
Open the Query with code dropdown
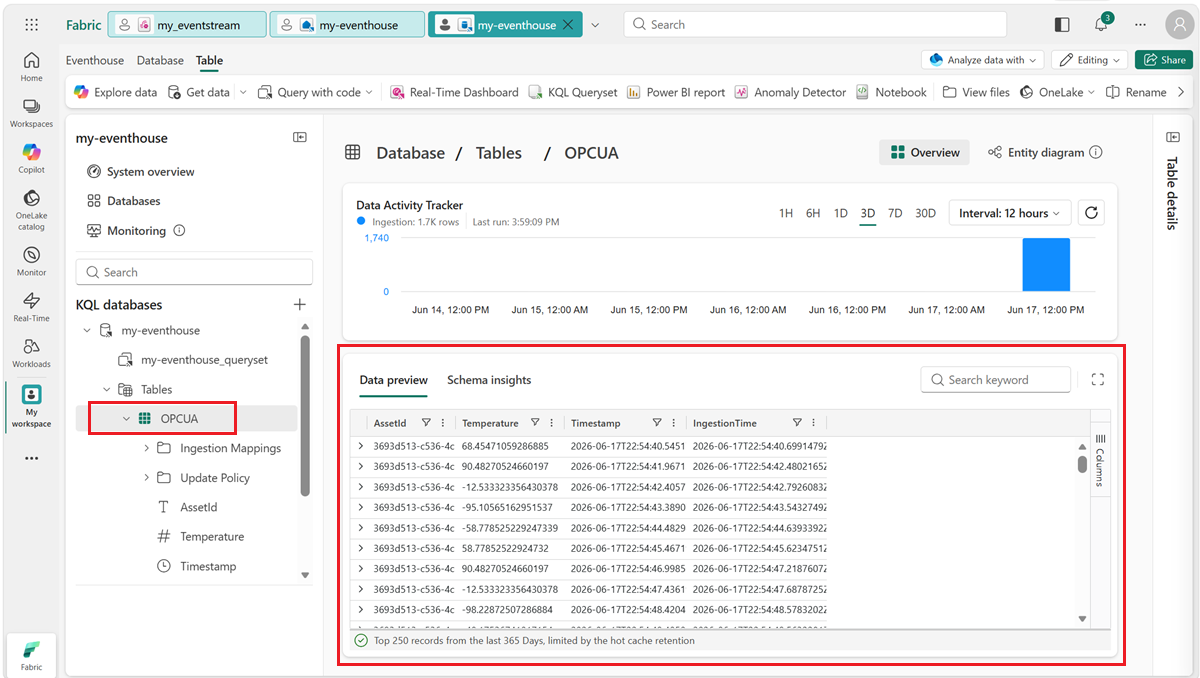[x=316, y=92]
